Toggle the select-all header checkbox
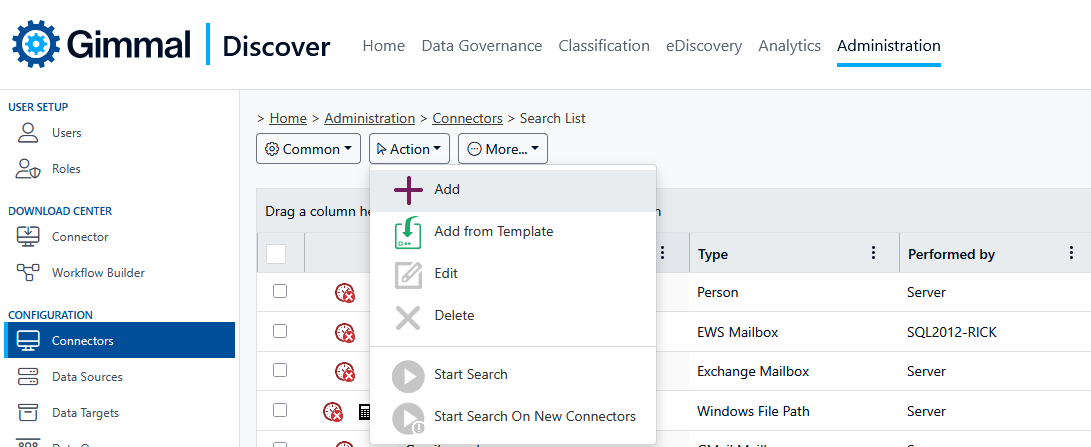The image size is (1091, 447). 276,254
